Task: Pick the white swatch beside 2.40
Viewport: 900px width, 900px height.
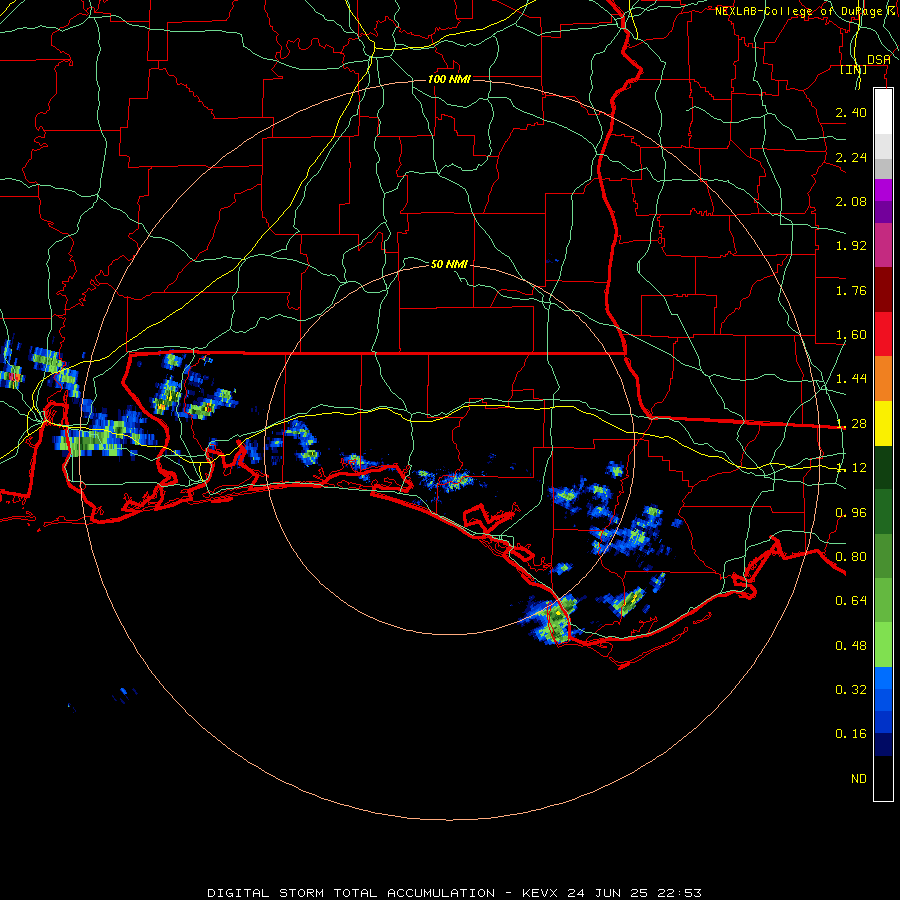Action: (x=883, y=111)
